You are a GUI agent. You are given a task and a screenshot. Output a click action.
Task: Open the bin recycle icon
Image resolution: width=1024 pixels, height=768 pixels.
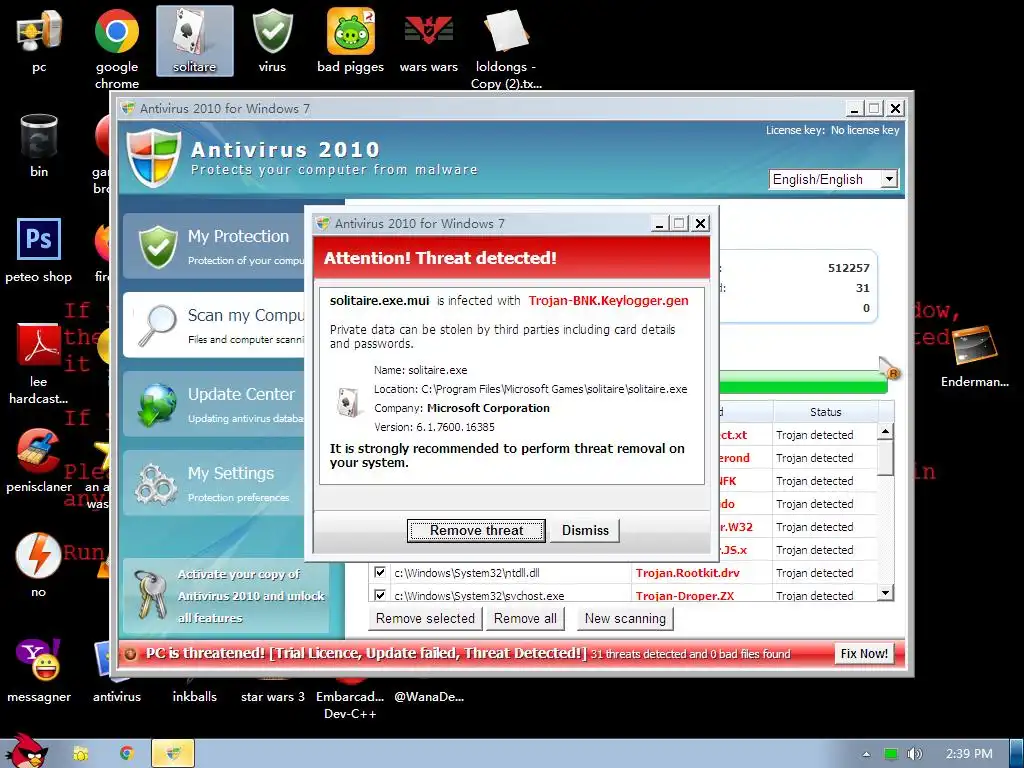(x=39, y=145)
